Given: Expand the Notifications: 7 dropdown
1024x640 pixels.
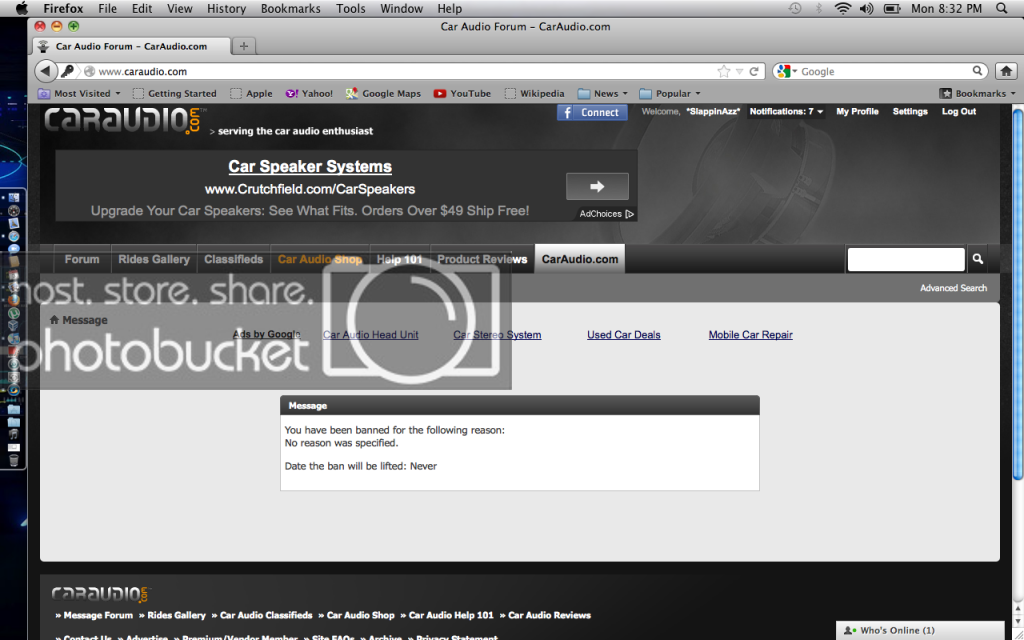Looking at the screenshot, I should tap(786, 112).
